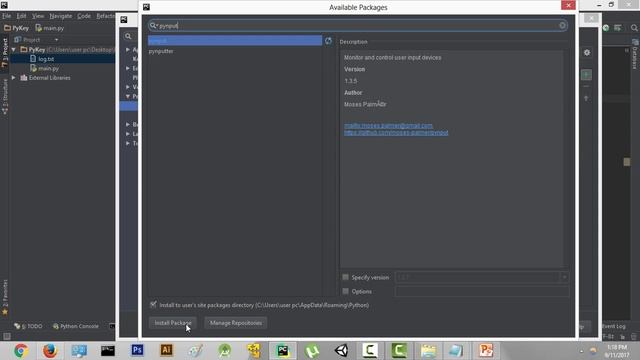
Task: Collapse the expanded Project category in Settings
Action: 128,96
